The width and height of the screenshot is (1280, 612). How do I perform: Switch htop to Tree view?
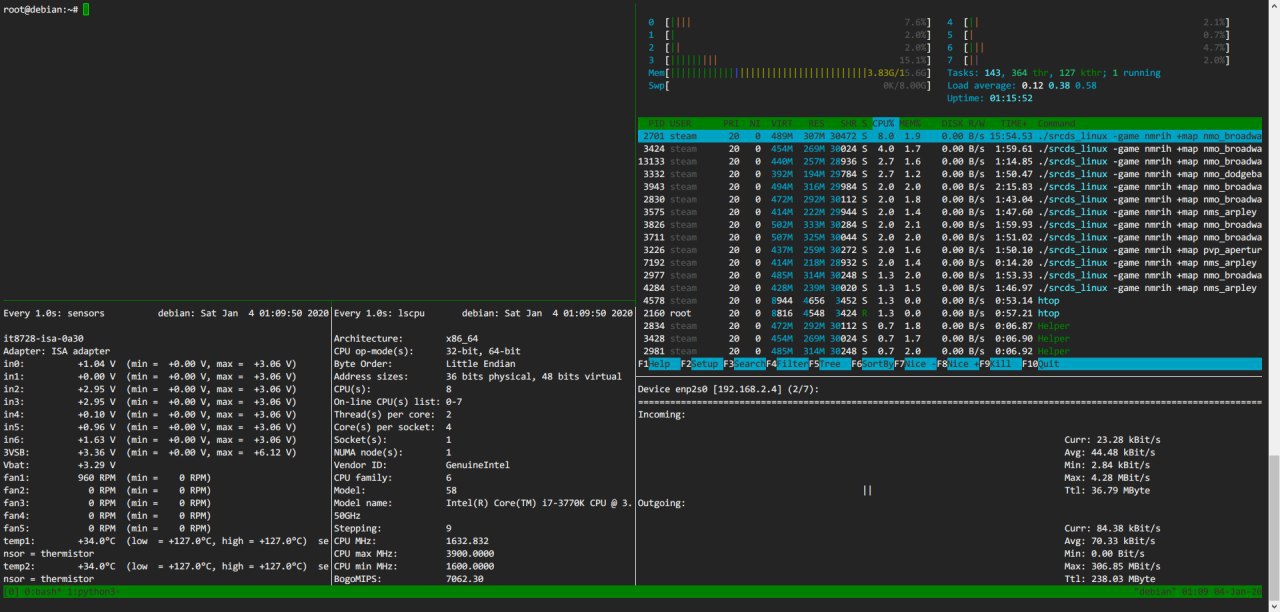829,364
